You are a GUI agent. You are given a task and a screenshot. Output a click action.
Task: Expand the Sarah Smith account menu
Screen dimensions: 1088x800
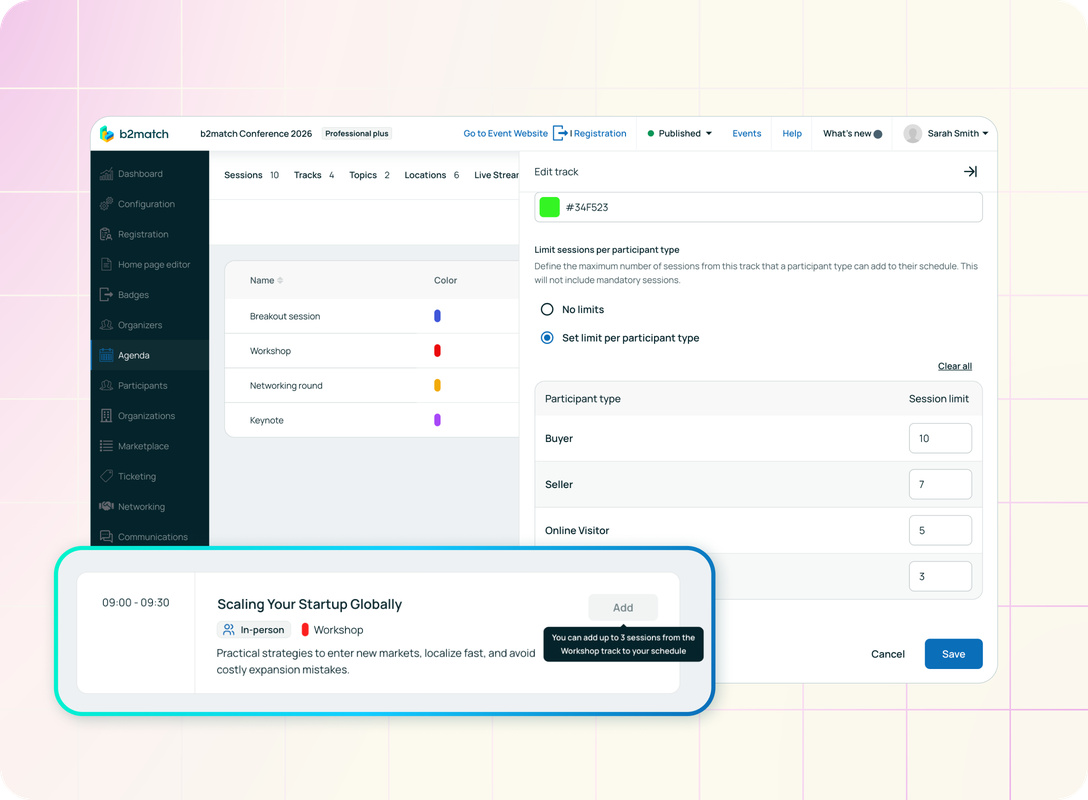pyautogui.click(x=946, y=134)
